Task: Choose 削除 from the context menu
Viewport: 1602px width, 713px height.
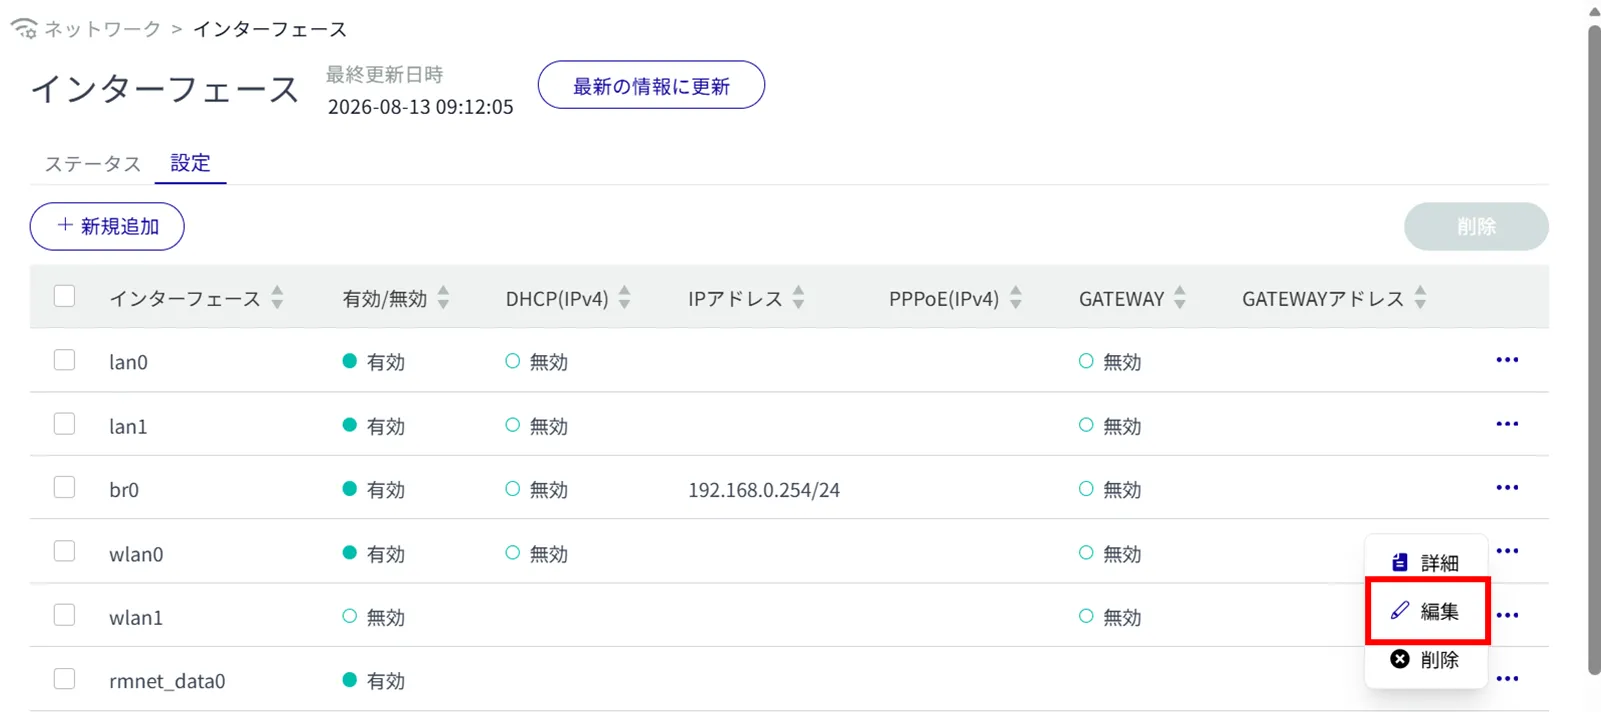Action: [1426, 659]
